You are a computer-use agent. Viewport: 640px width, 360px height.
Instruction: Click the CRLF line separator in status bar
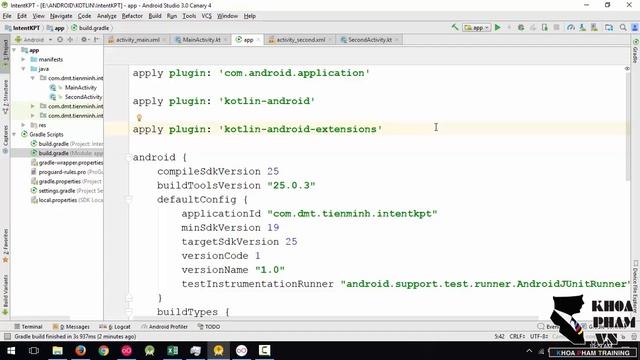517,336
